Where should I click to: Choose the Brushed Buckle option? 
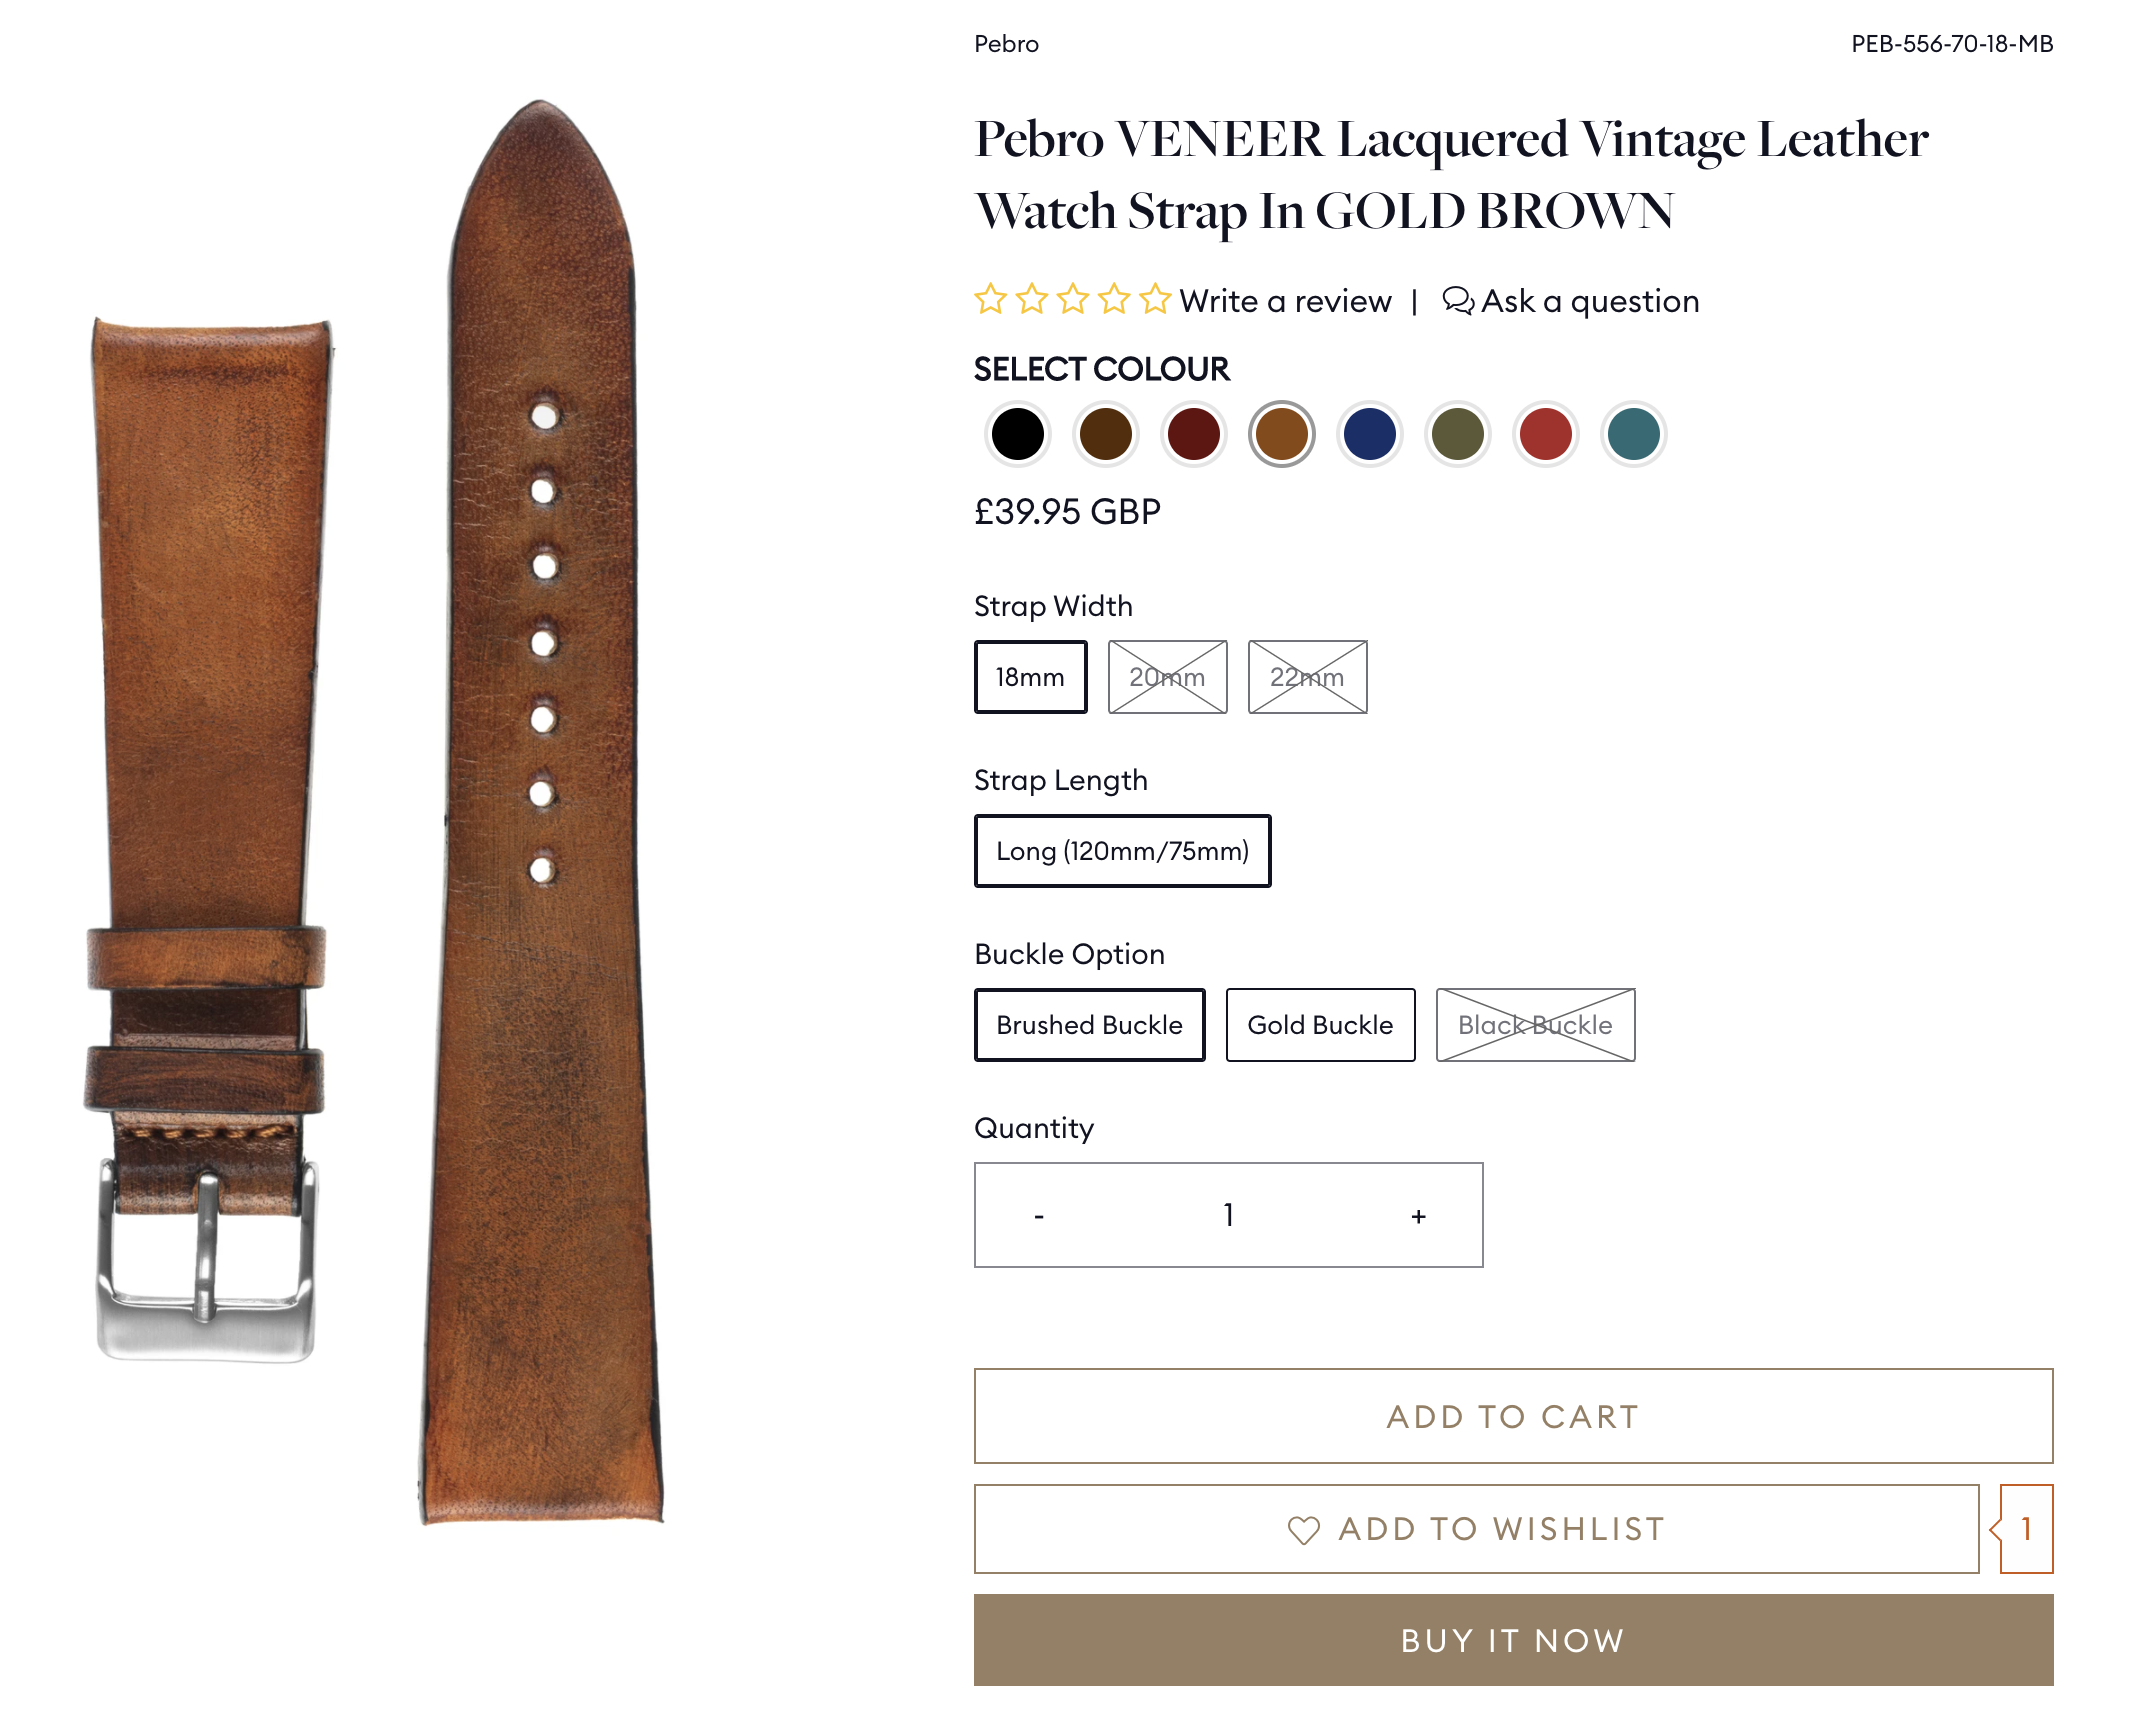[1089, 1025]
